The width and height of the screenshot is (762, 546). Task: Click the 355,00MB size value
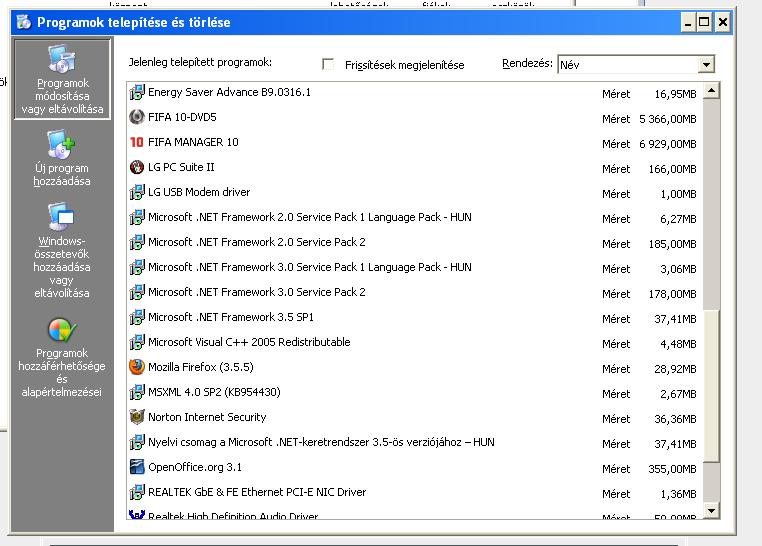[672, 469]
